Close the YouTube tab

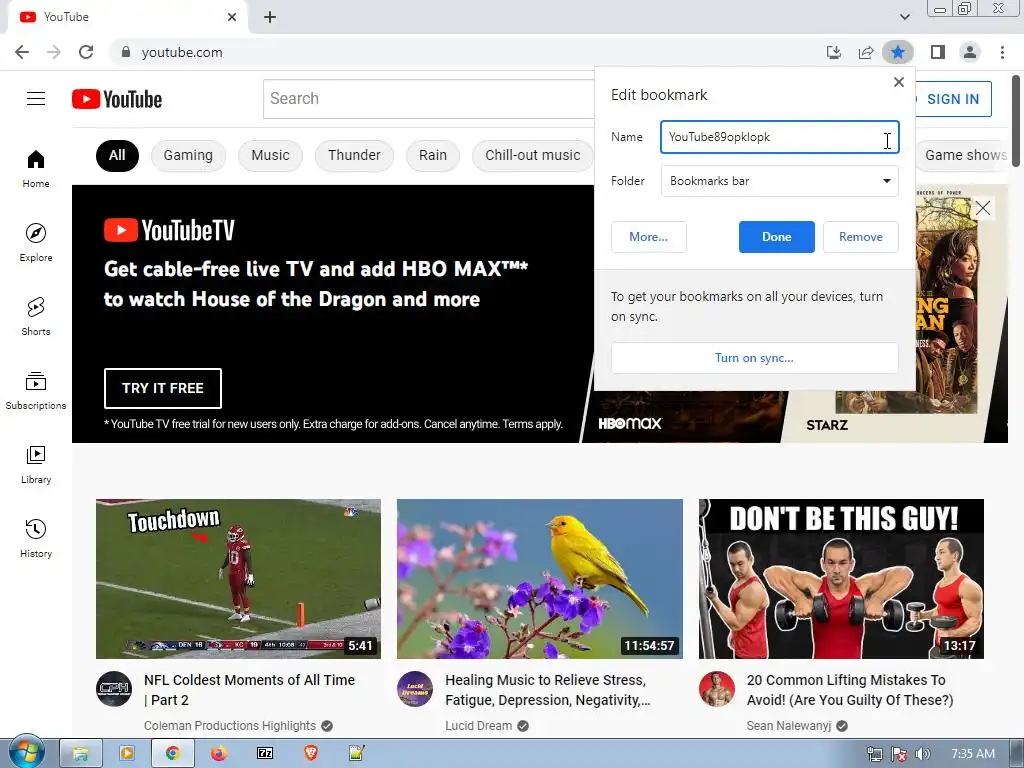pyautogui.click(x=232, y=17)
